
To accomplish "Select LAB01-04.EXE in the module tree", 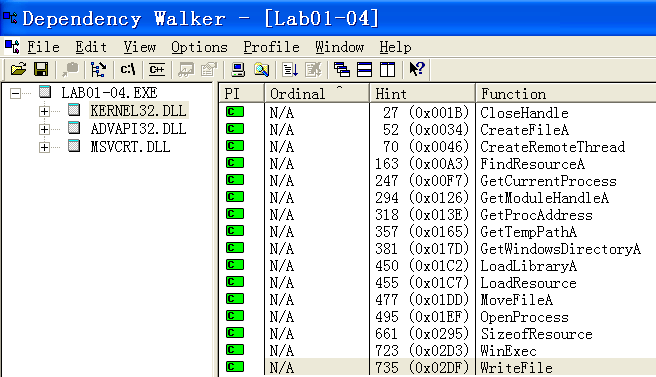I will 110,92.
